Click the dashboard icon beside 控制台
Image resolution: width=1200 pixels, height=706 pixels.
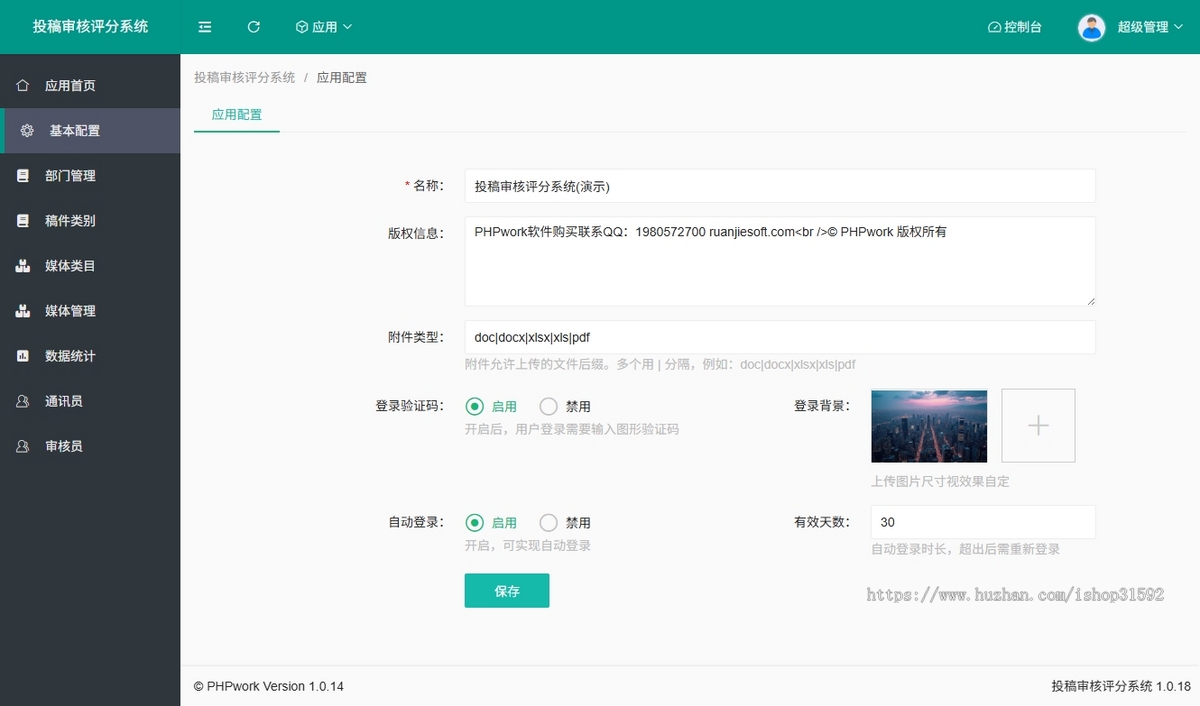click(x=994, y=27)
